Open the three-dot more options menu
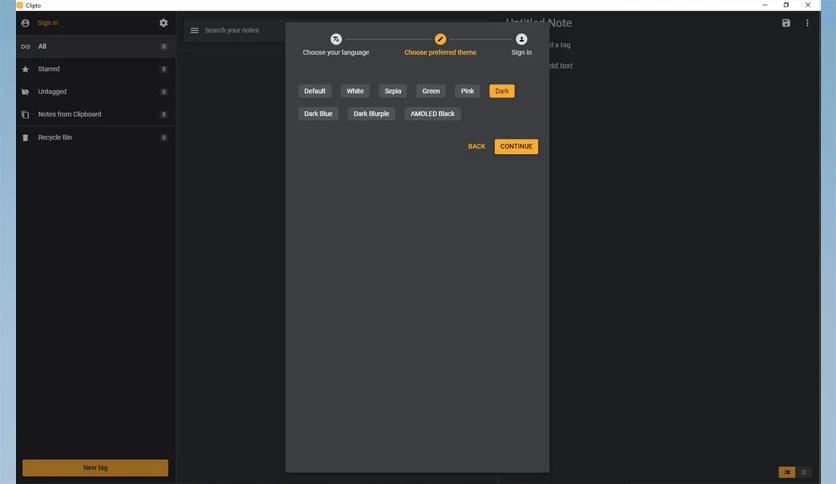 (807, 23)
